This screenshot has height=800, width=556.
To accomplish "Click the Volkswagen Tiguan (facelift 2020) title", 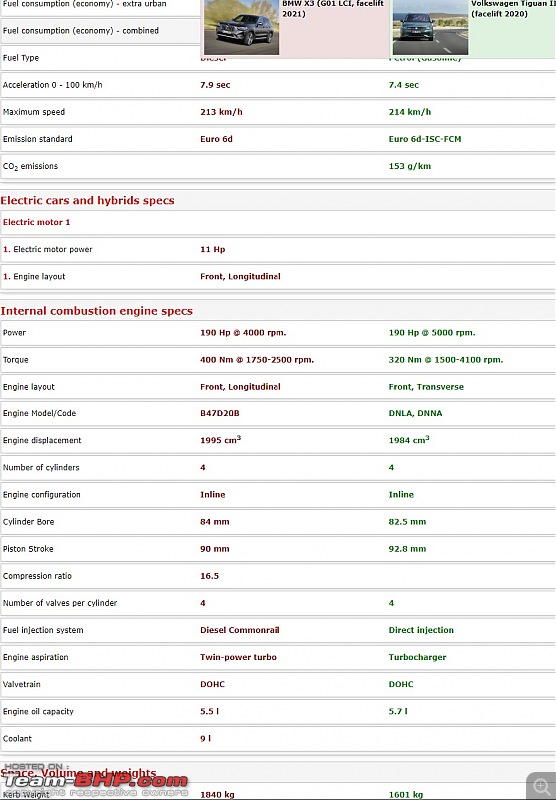I will click(513, 9).
